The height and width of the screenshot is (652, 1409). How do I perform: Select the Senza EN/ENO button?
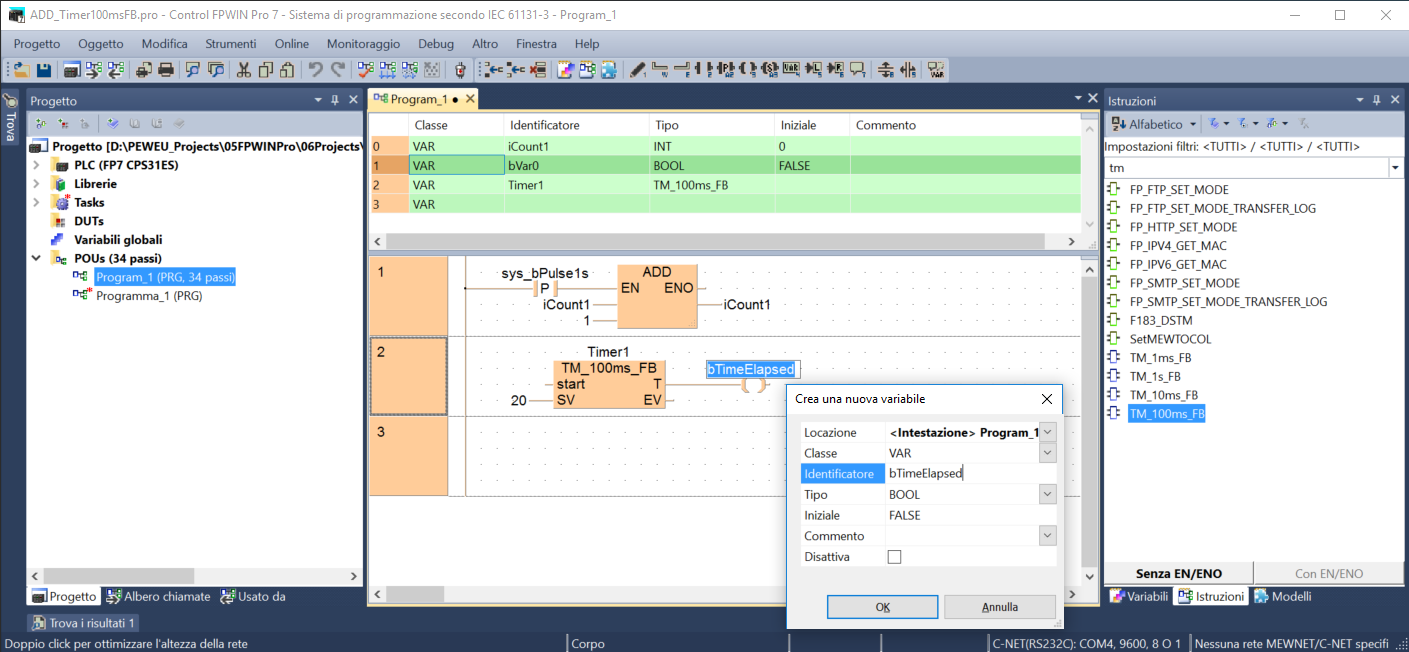(1179, 573)
